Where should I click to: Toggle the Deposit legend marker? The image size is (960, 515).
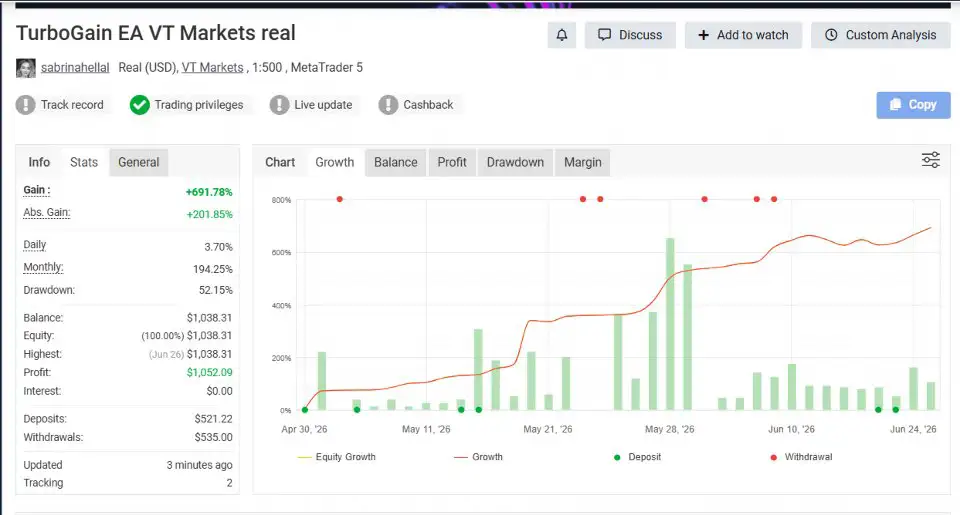(x=637, y=457)
